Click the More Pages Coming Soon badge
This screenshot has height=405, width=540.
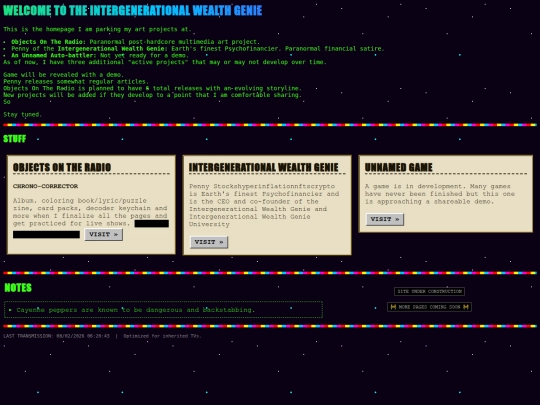(x=429, y=307)
